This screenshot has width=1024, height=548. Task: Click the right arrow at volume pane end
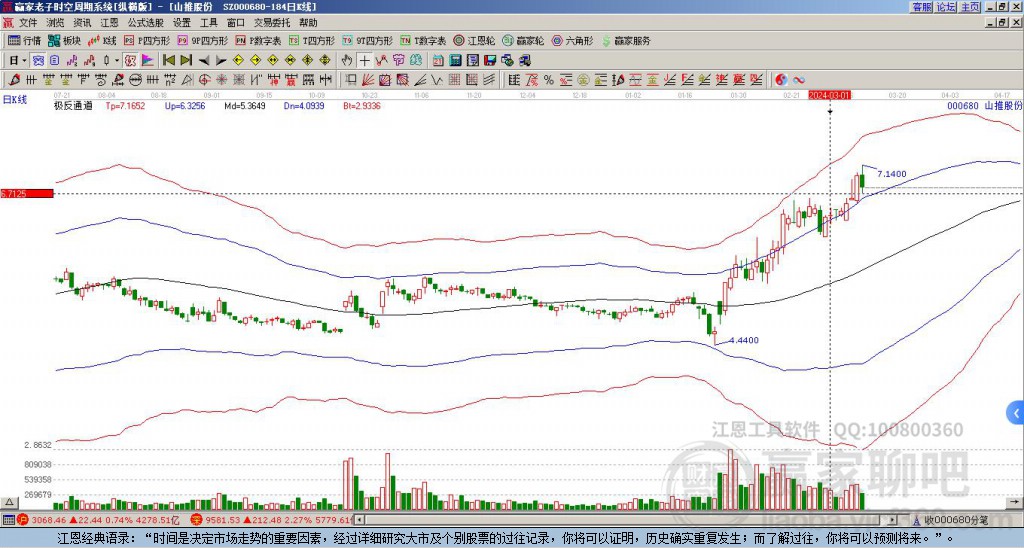(x=1017, y=502)
